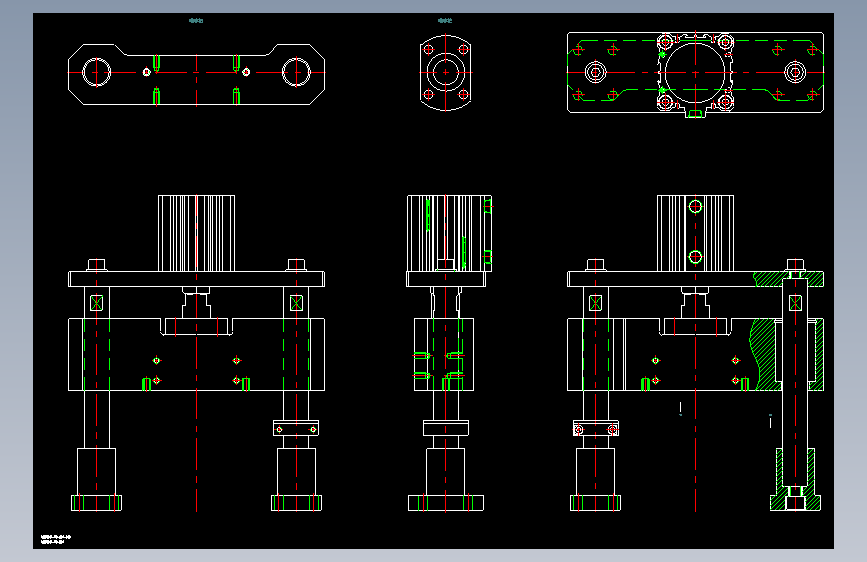
Task: Select the bottom-center side elevation cylinder body
Action: 449,233
